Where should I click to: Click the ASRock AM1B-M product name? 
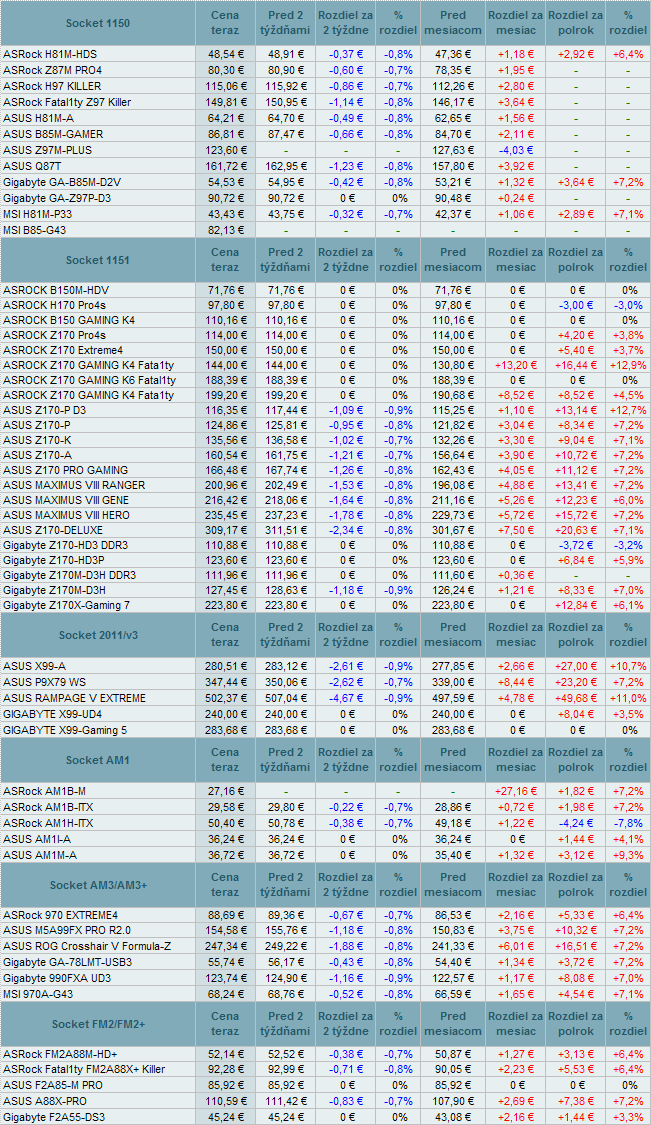[43, 791]
